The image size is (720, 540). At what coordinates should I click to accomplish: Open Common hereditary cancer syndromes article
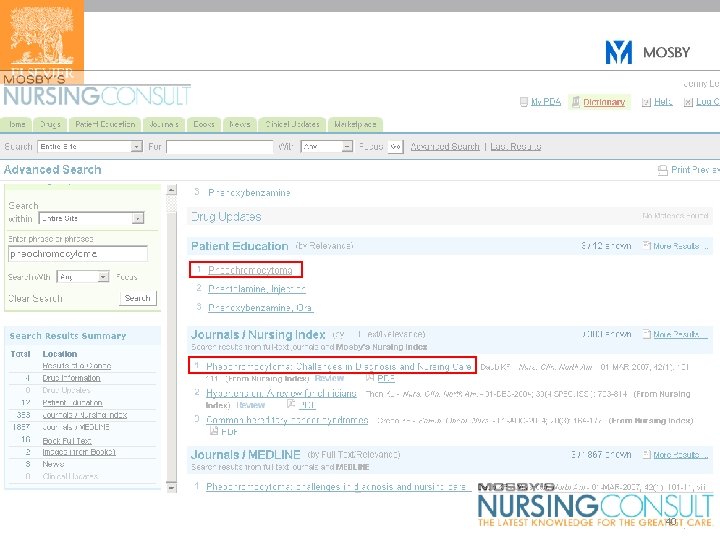287,420
